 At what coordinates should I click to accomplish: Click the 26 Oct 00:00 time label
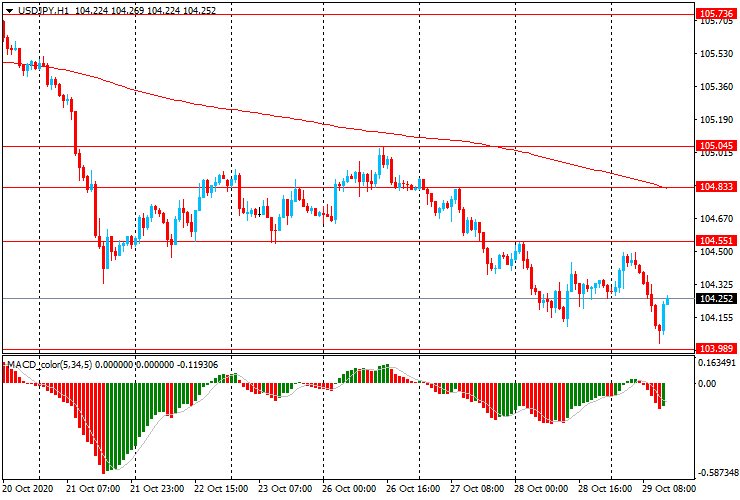pos(349,488)
